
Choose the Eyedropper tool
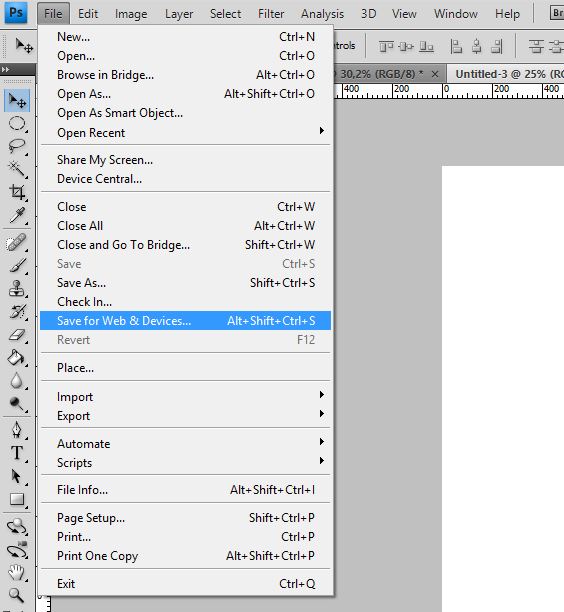17,215
